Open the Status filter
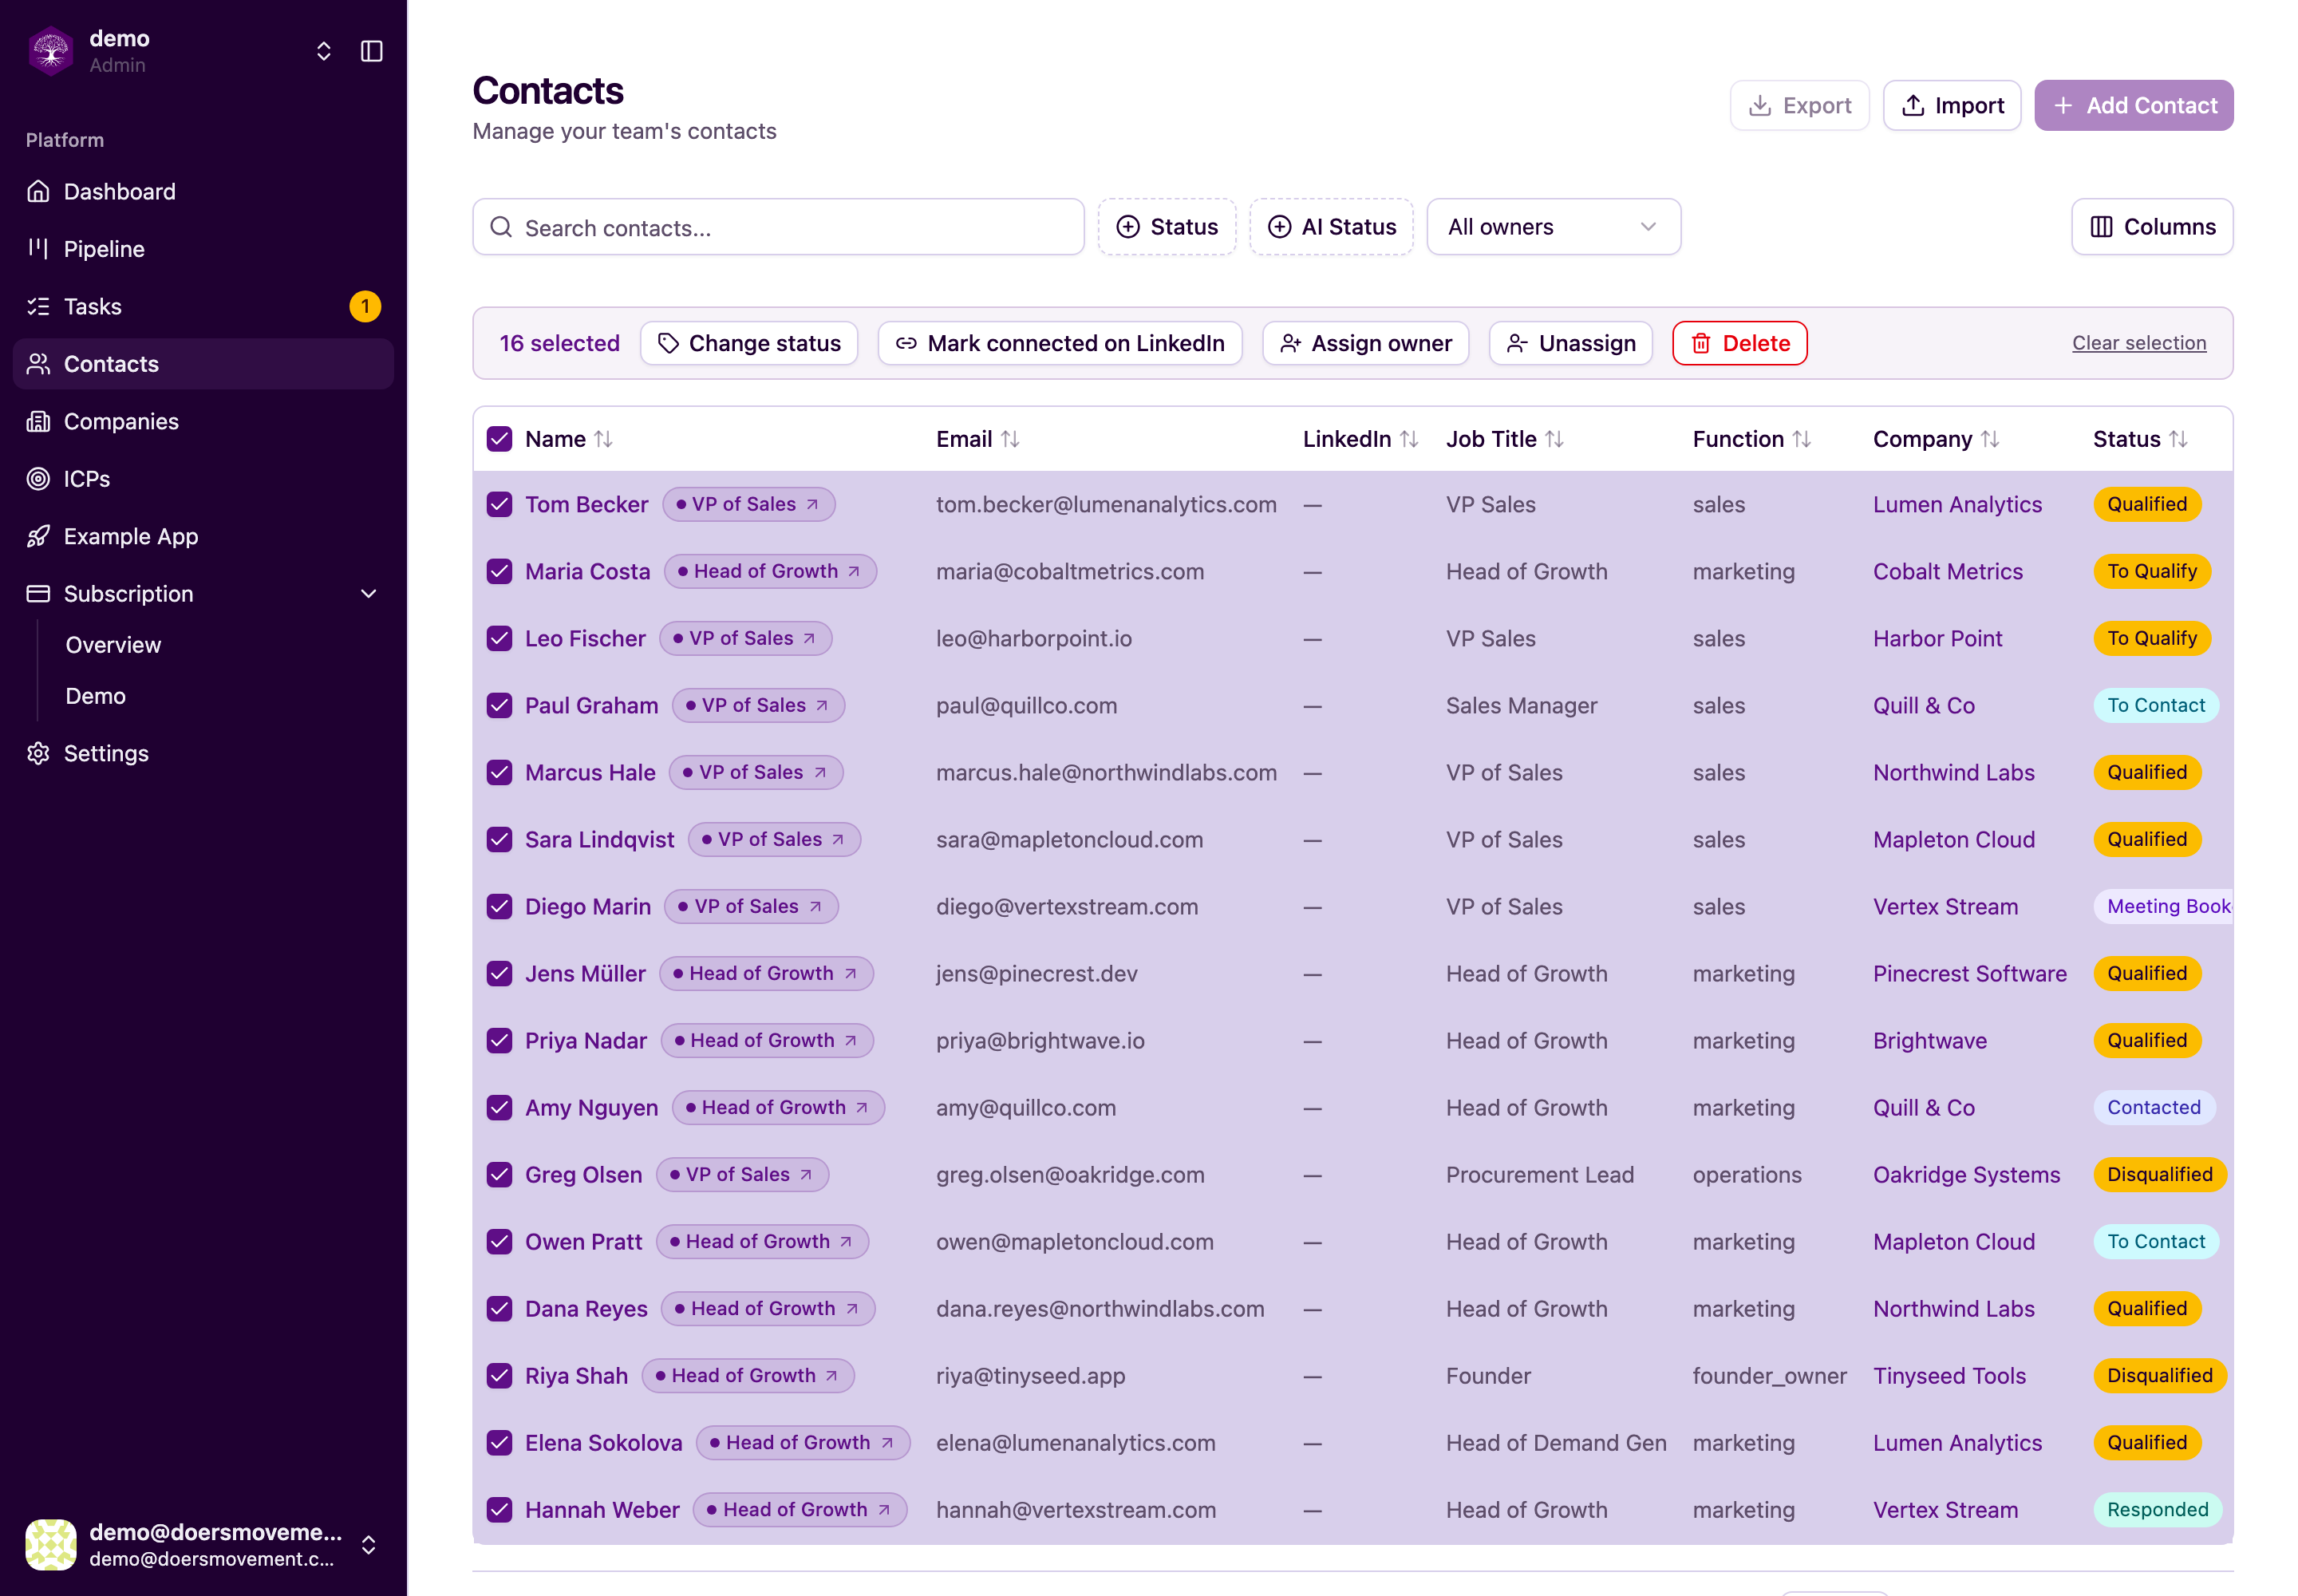This screenshot has height=1596, width=2298. [1167, 227]
